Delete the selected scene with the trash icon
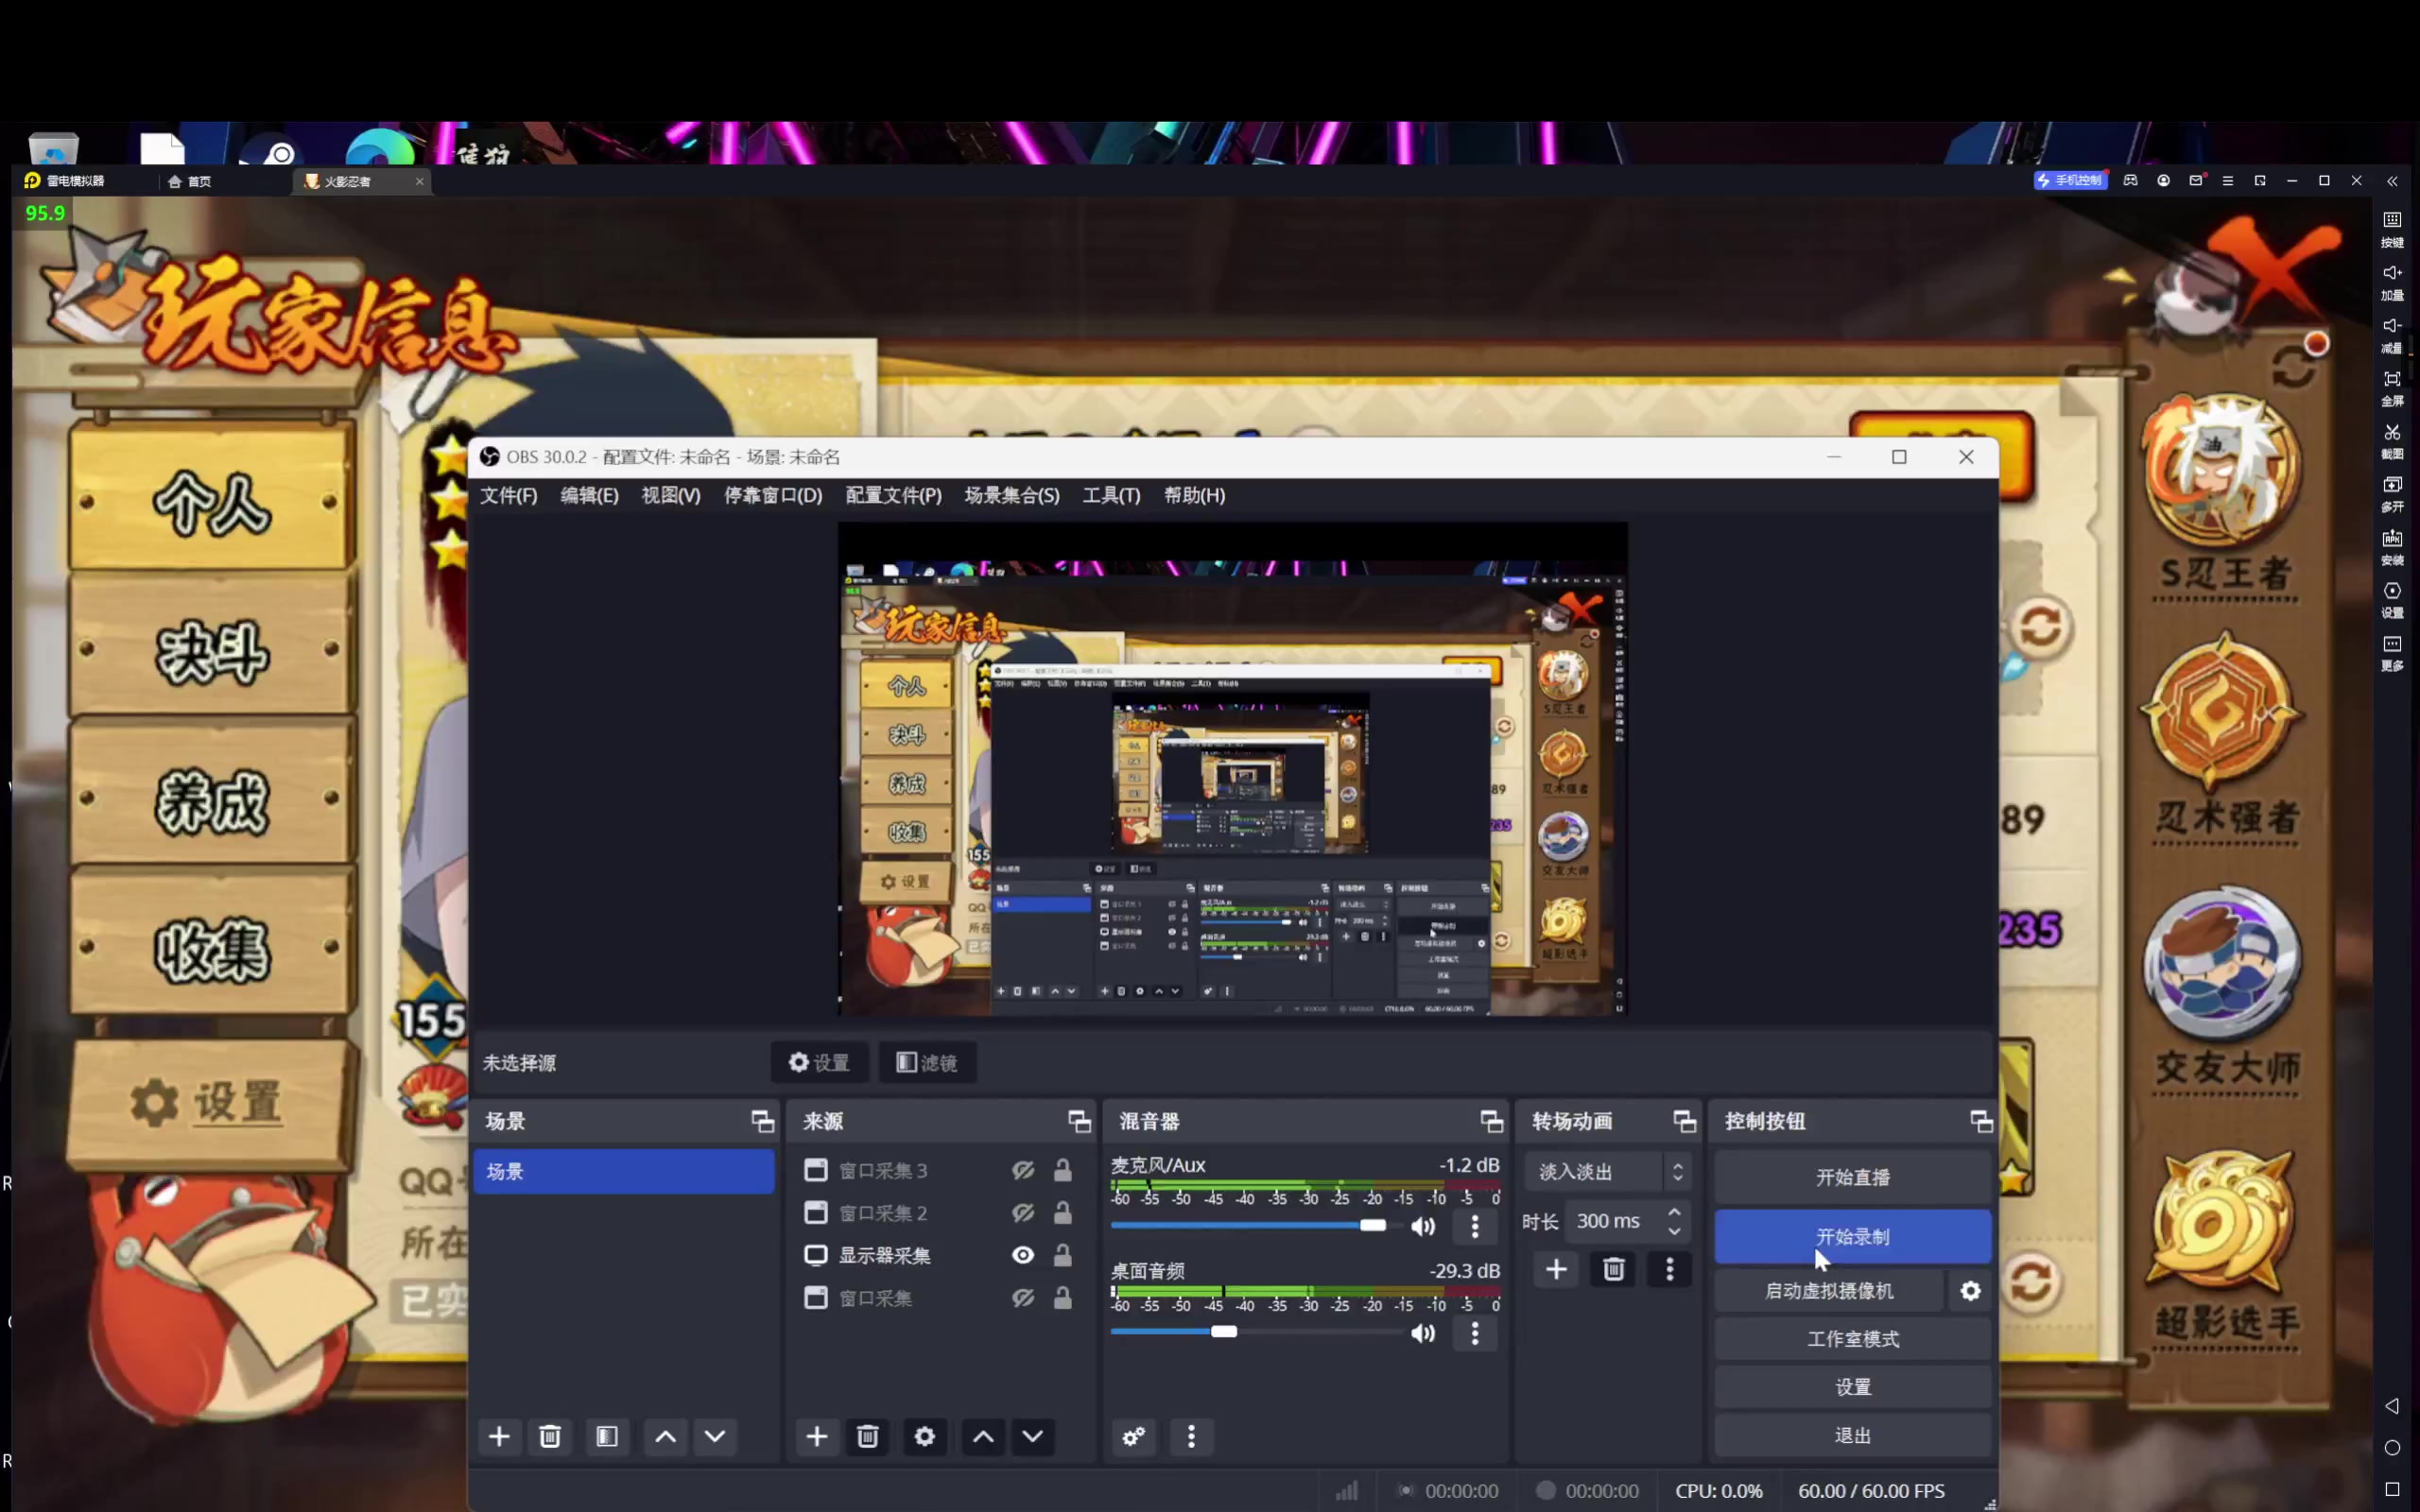The width and height of the screenshot is (2420, 1512). click(x=550, y=1436)
